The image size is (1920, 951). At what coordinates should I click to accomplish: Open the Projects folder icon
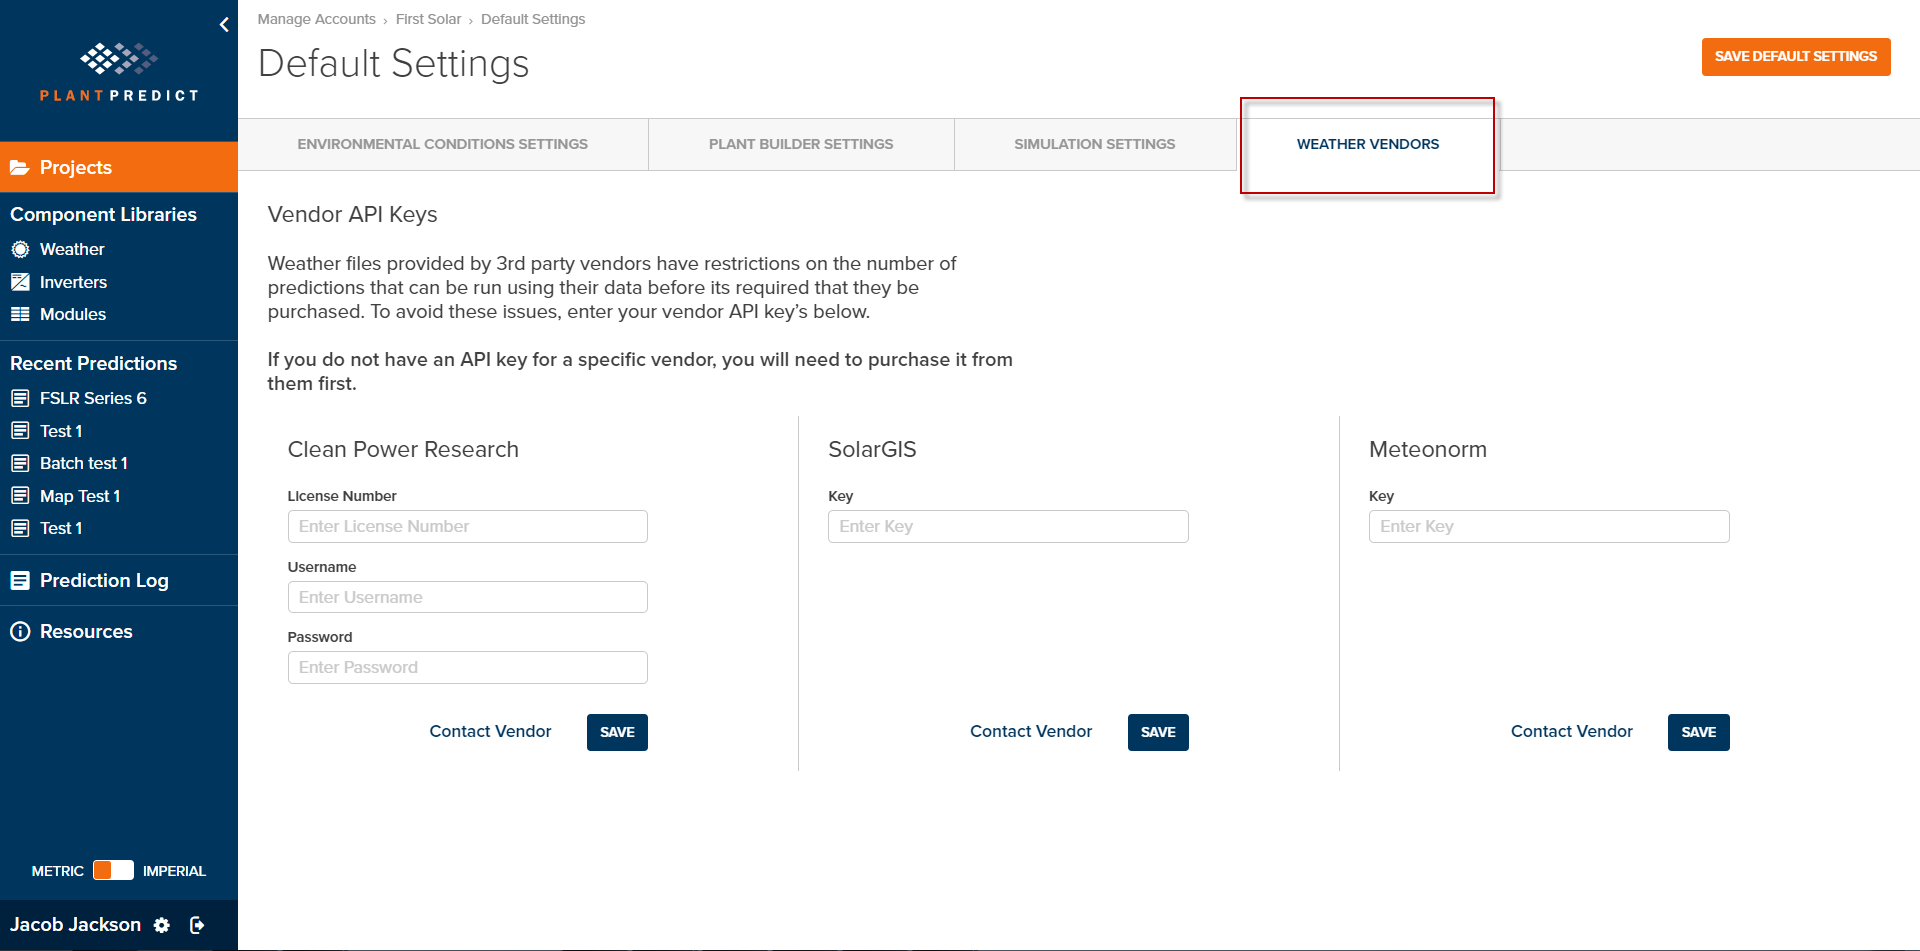19,167
